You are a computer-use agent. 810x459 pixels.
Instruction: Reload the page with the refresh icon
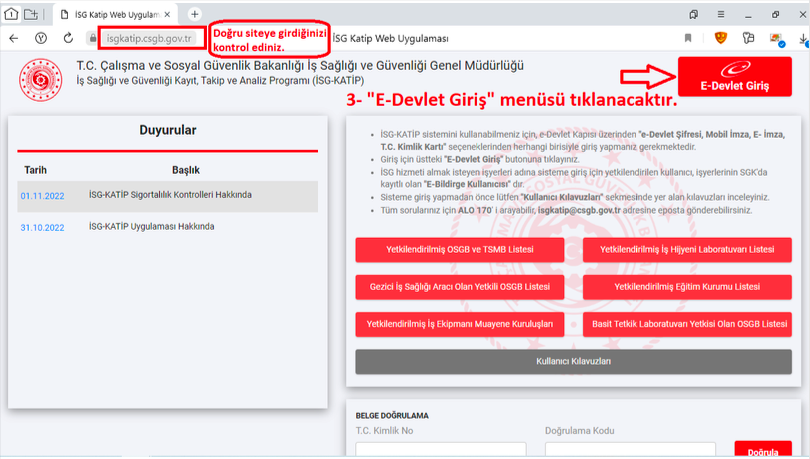tap(67, 38)
